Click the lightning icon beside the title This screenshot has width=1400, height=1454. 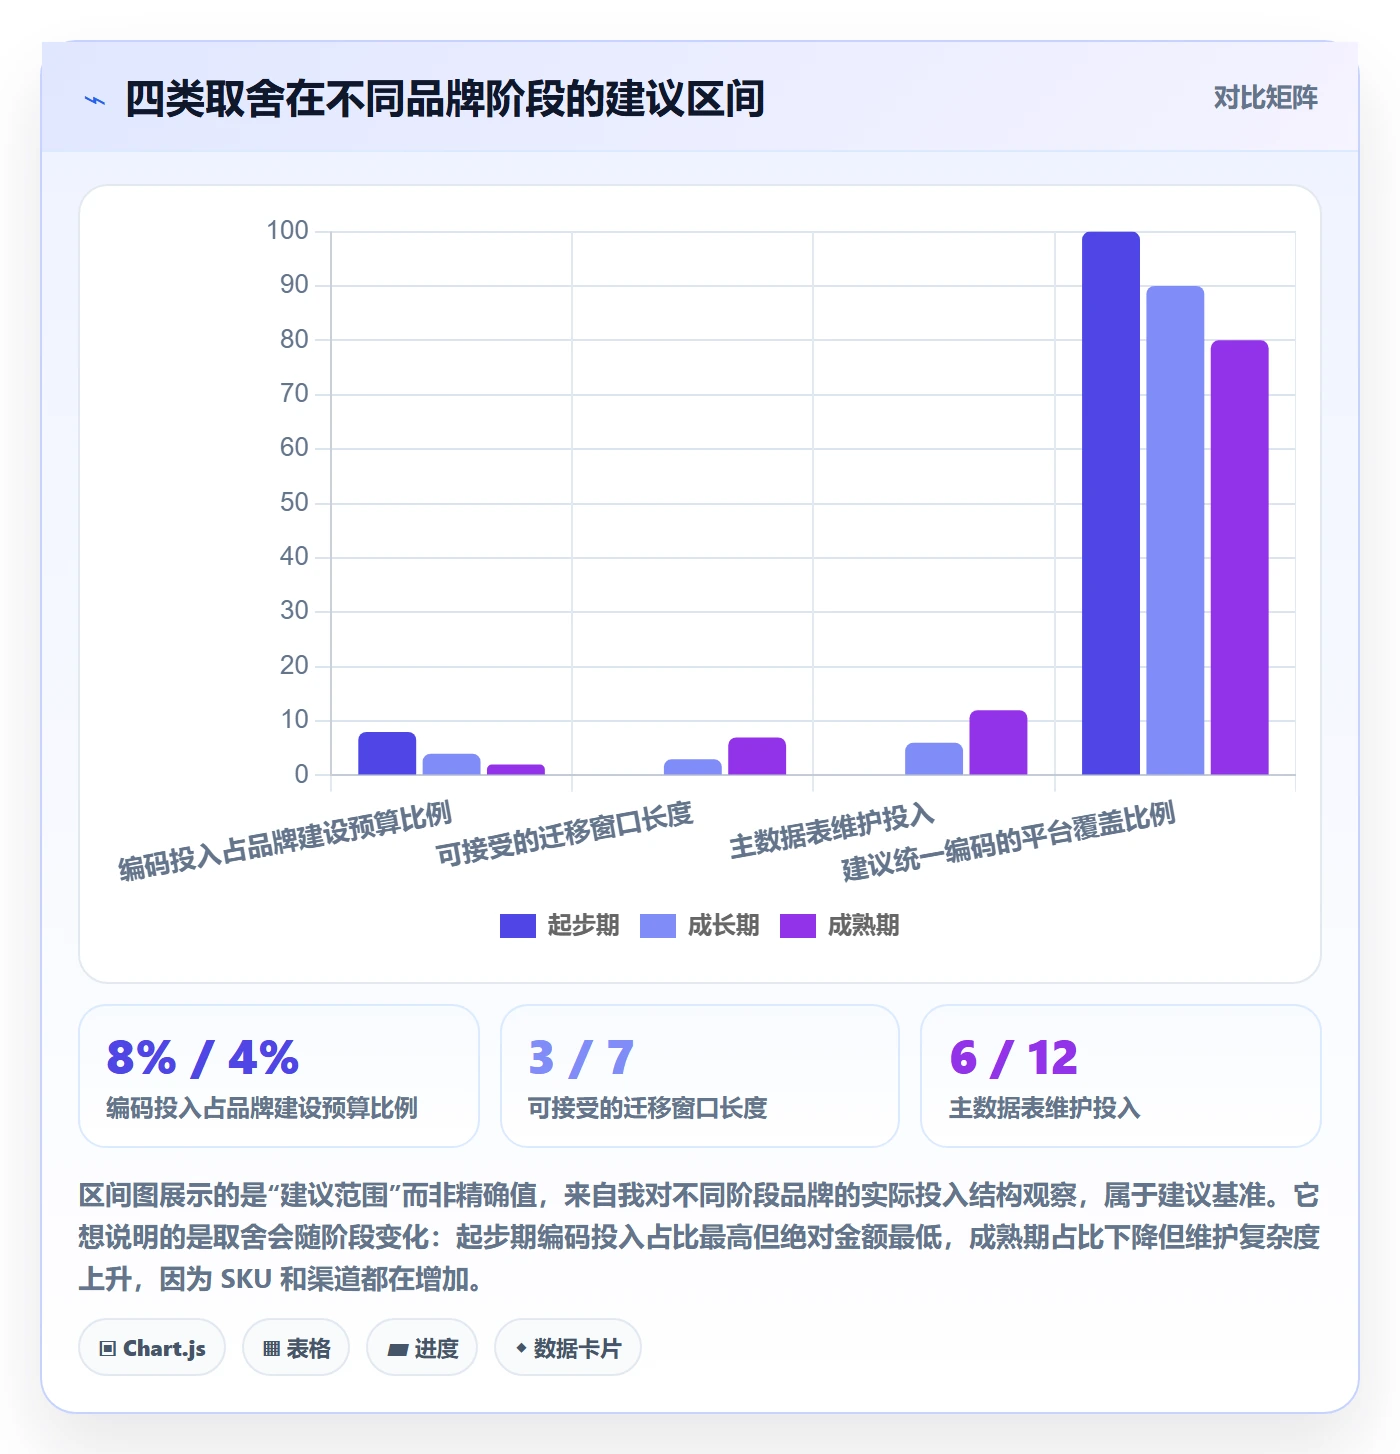(x=95, y=100)
